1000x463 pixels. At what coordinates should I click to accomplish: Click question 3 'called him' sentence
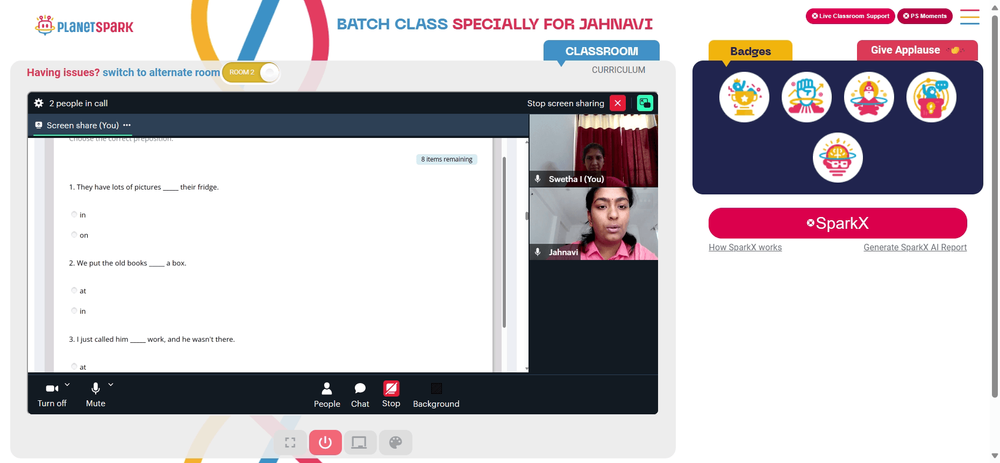pos(152,339)
